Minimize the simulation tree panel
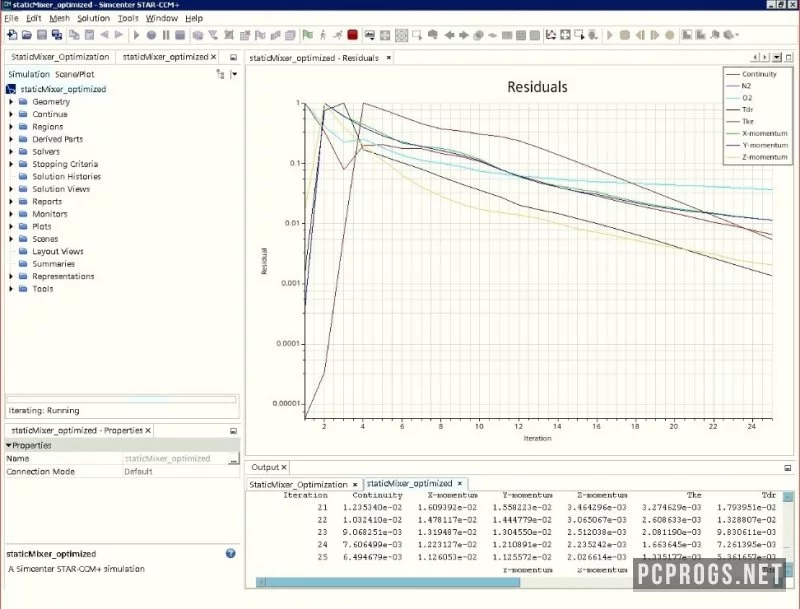The image size is (800, 609). click(233, 57)
